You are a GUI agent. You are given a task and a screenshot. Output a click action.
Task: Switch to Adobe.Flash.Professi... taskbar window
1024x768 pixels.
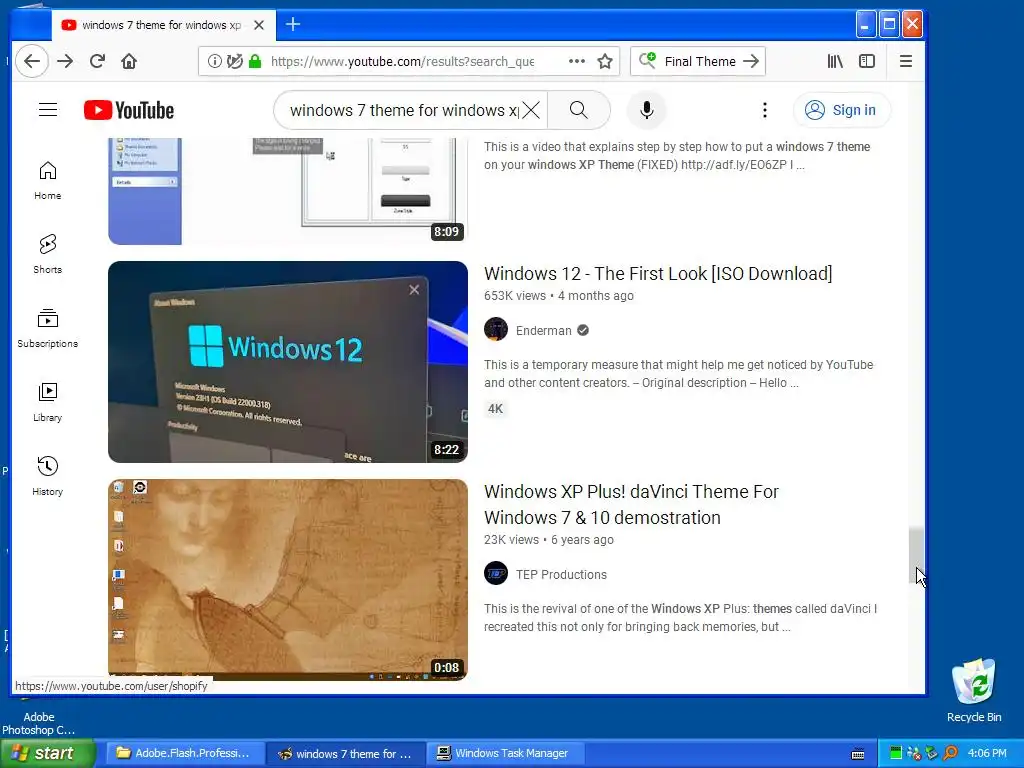184,754
